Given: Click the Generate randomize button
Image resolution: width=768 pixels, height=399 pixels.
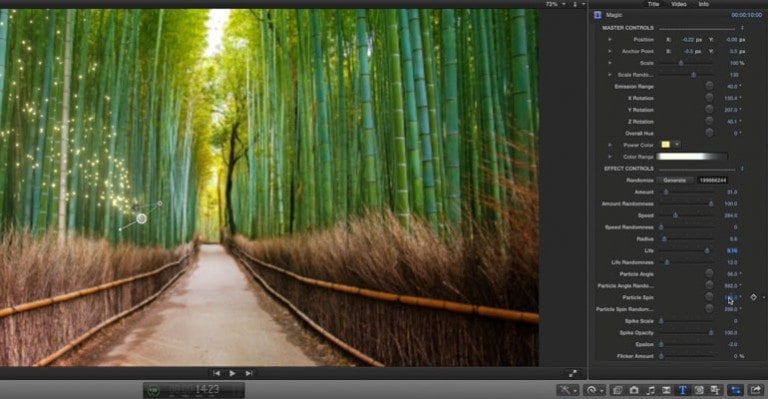Looking at the screenshot, I should click(x=675, y=180).
